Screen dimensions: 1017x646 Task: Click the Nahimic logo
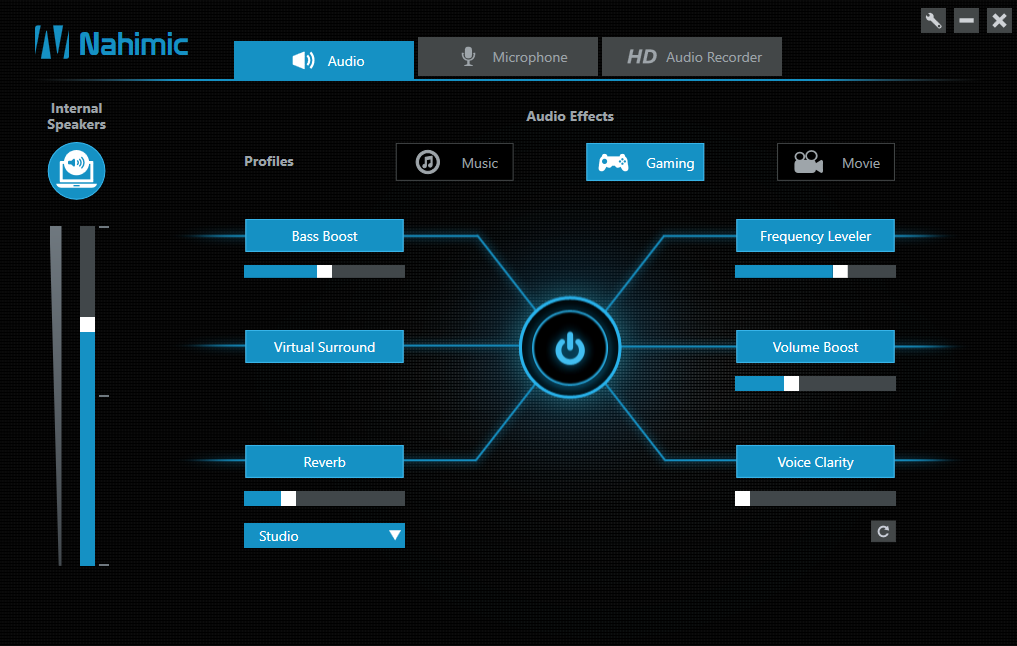click(111, 43)
